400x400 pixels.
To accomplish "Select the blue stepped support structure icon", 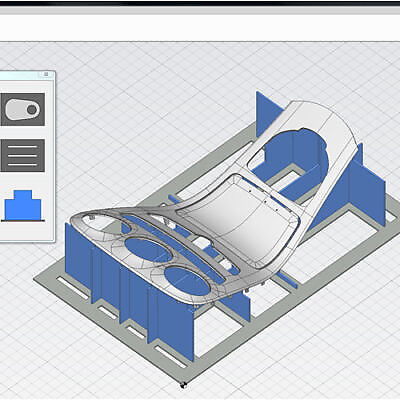I will 23,205.
